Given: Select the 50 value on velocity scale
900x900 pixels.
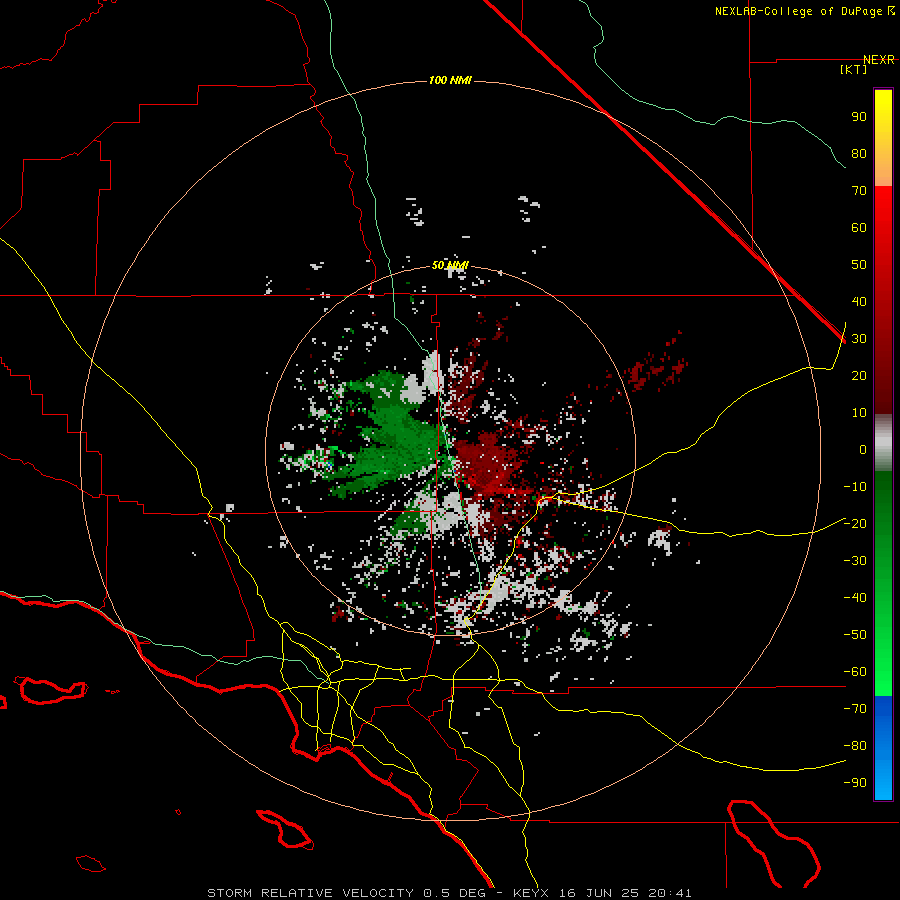Looking at the screenshot, I should pos(859,265).
